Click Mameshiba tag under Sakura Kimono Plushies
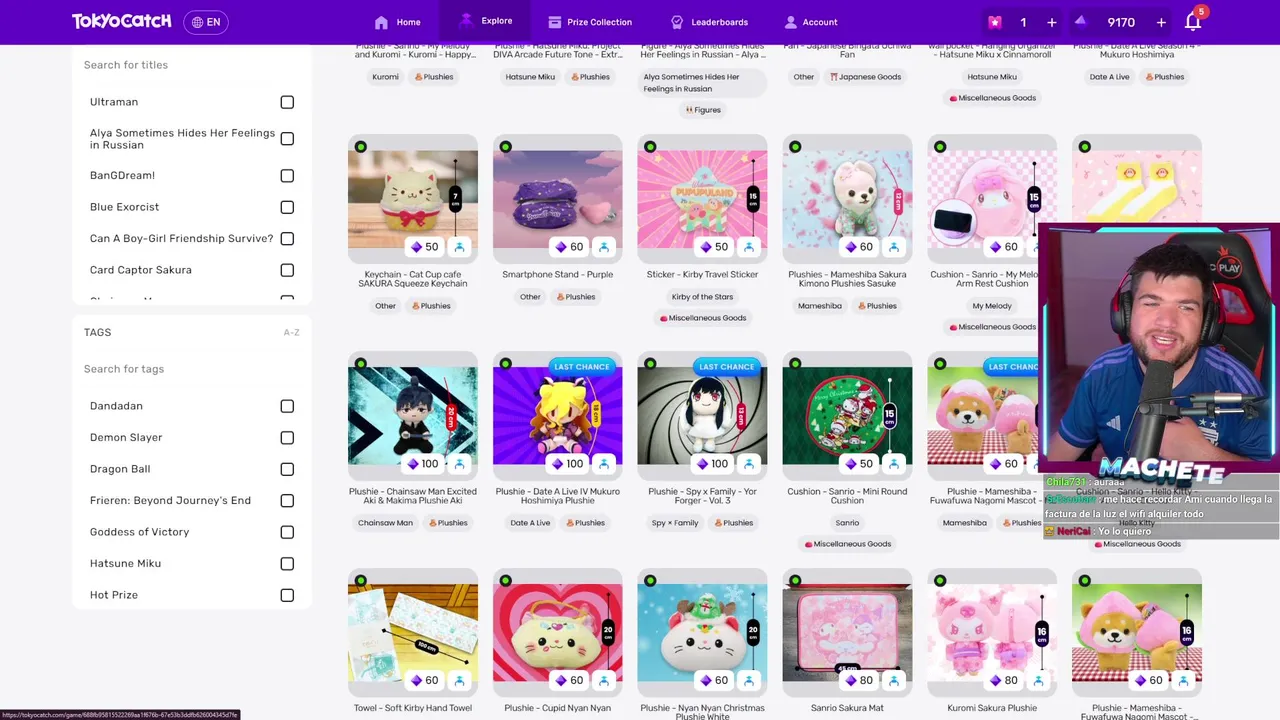1280x720 pixels. point(819,306)
